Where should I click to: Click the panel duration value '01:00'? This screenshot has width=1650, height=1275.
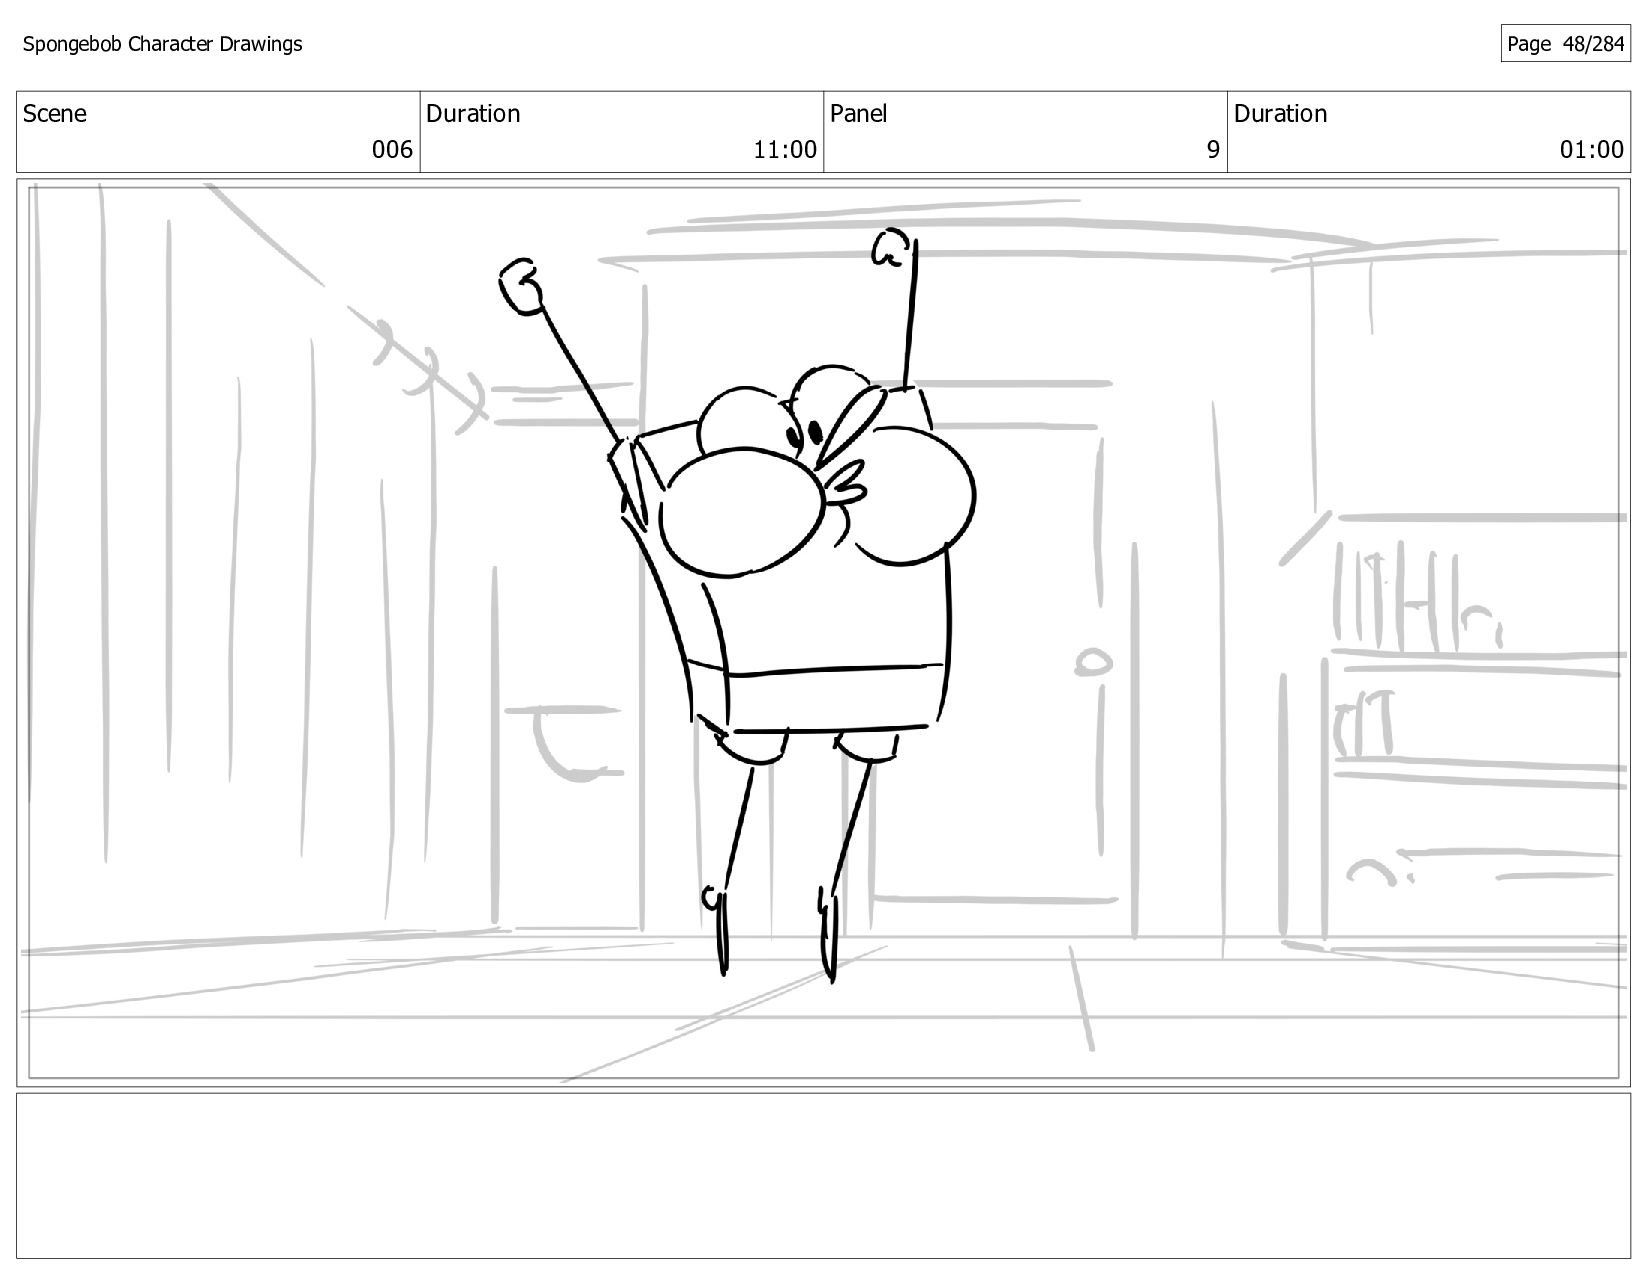click(1592, 150)
